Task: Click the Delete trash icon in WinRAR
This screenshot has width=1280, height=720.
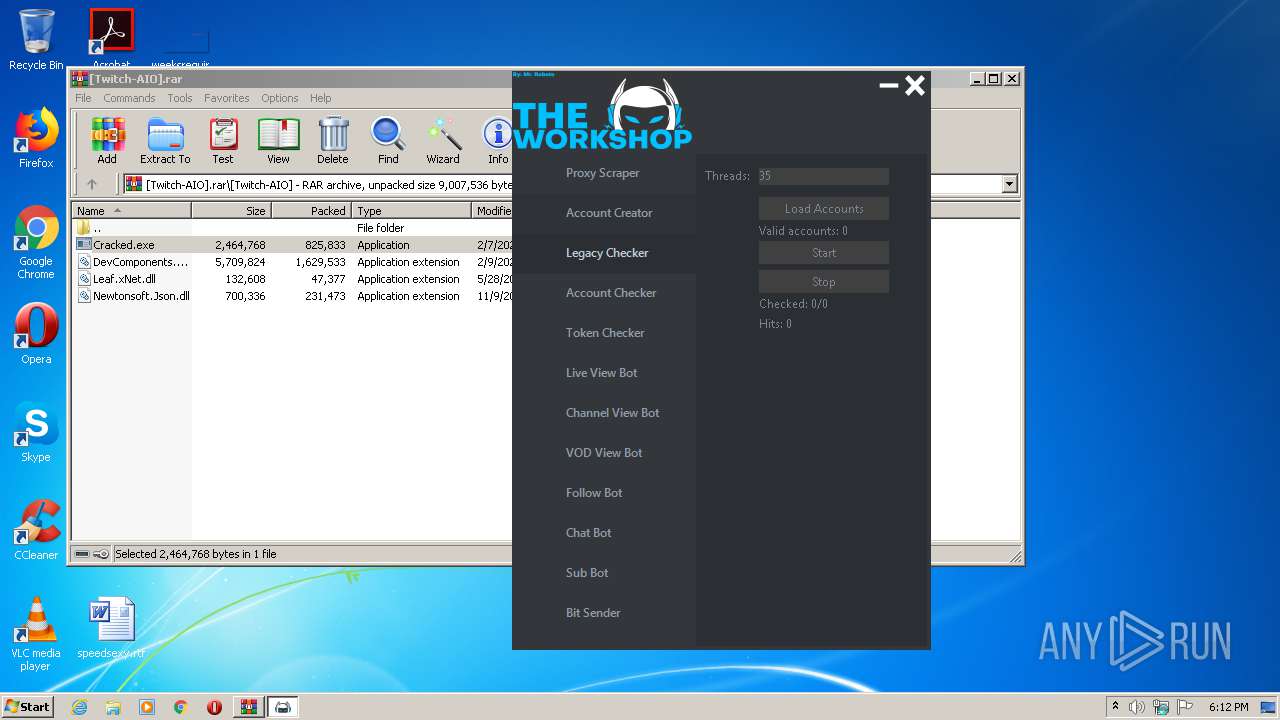Action: (333, 141)
